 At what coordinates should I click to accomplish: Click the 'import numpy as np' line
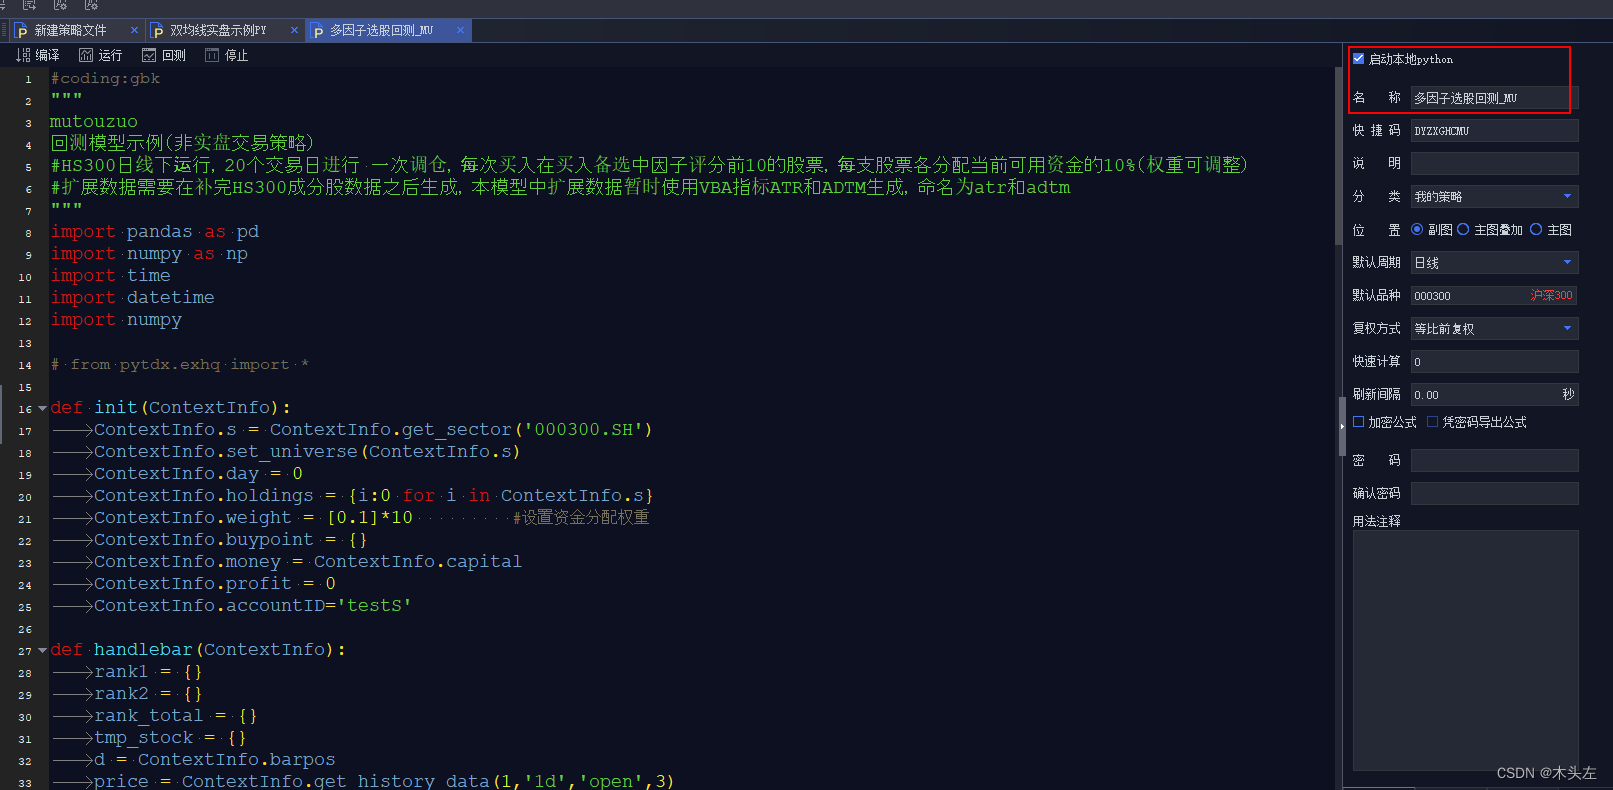pos(149,254)
